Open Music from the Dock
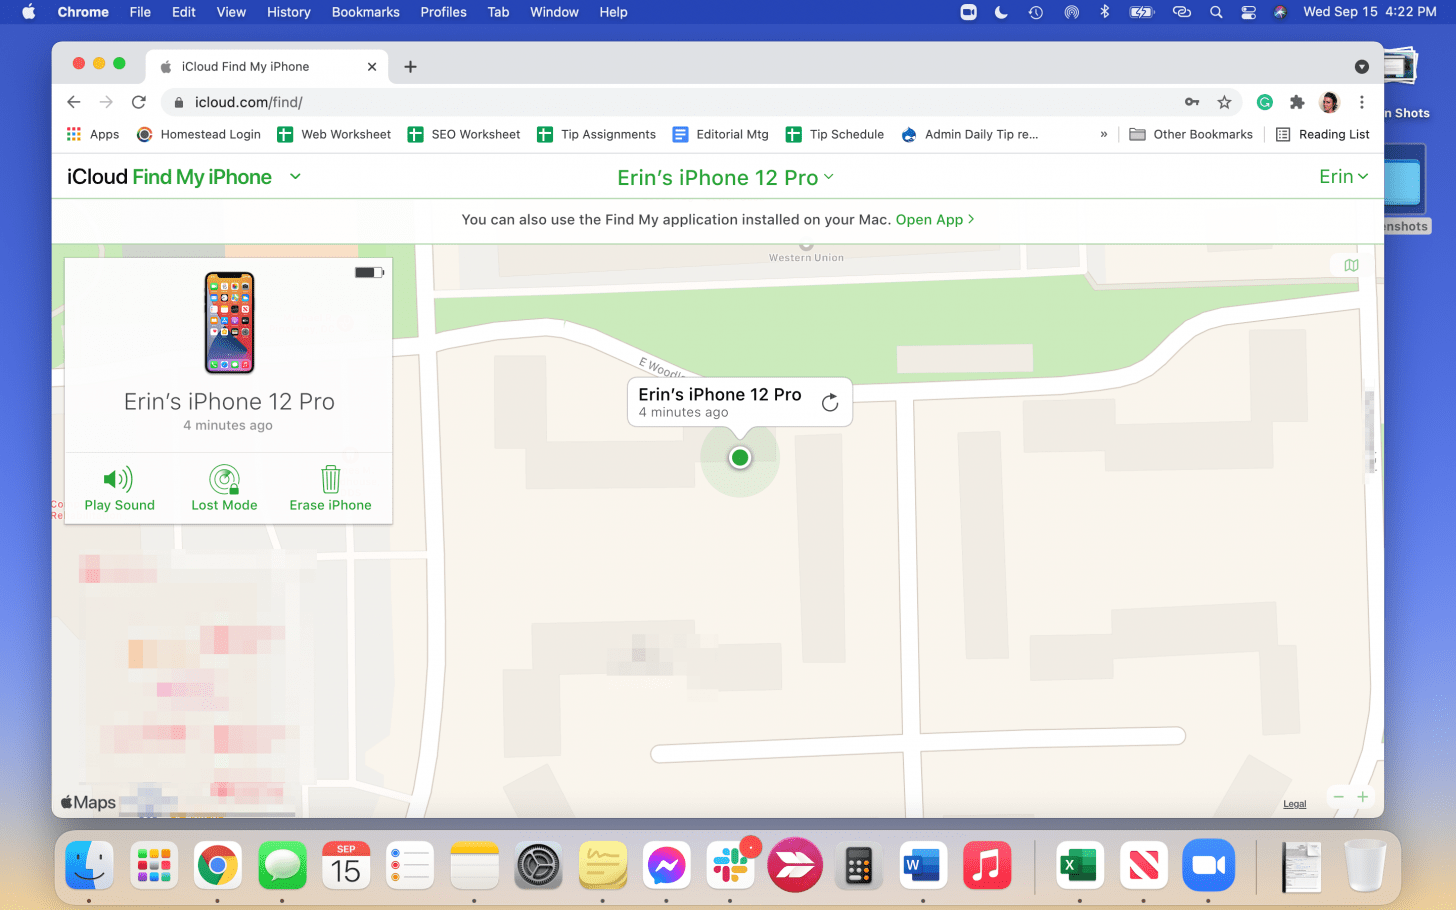 (x=987, y=865)
